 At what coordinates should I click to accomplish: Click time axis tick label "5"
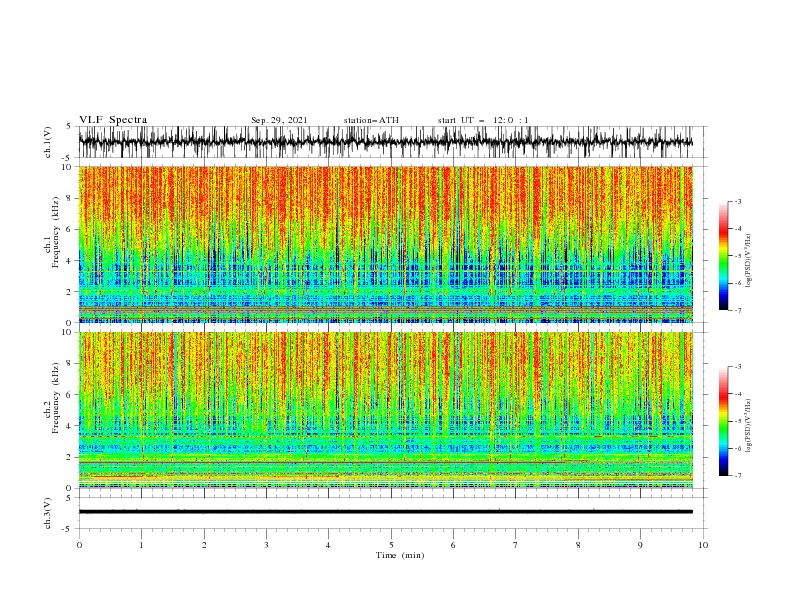391,545
